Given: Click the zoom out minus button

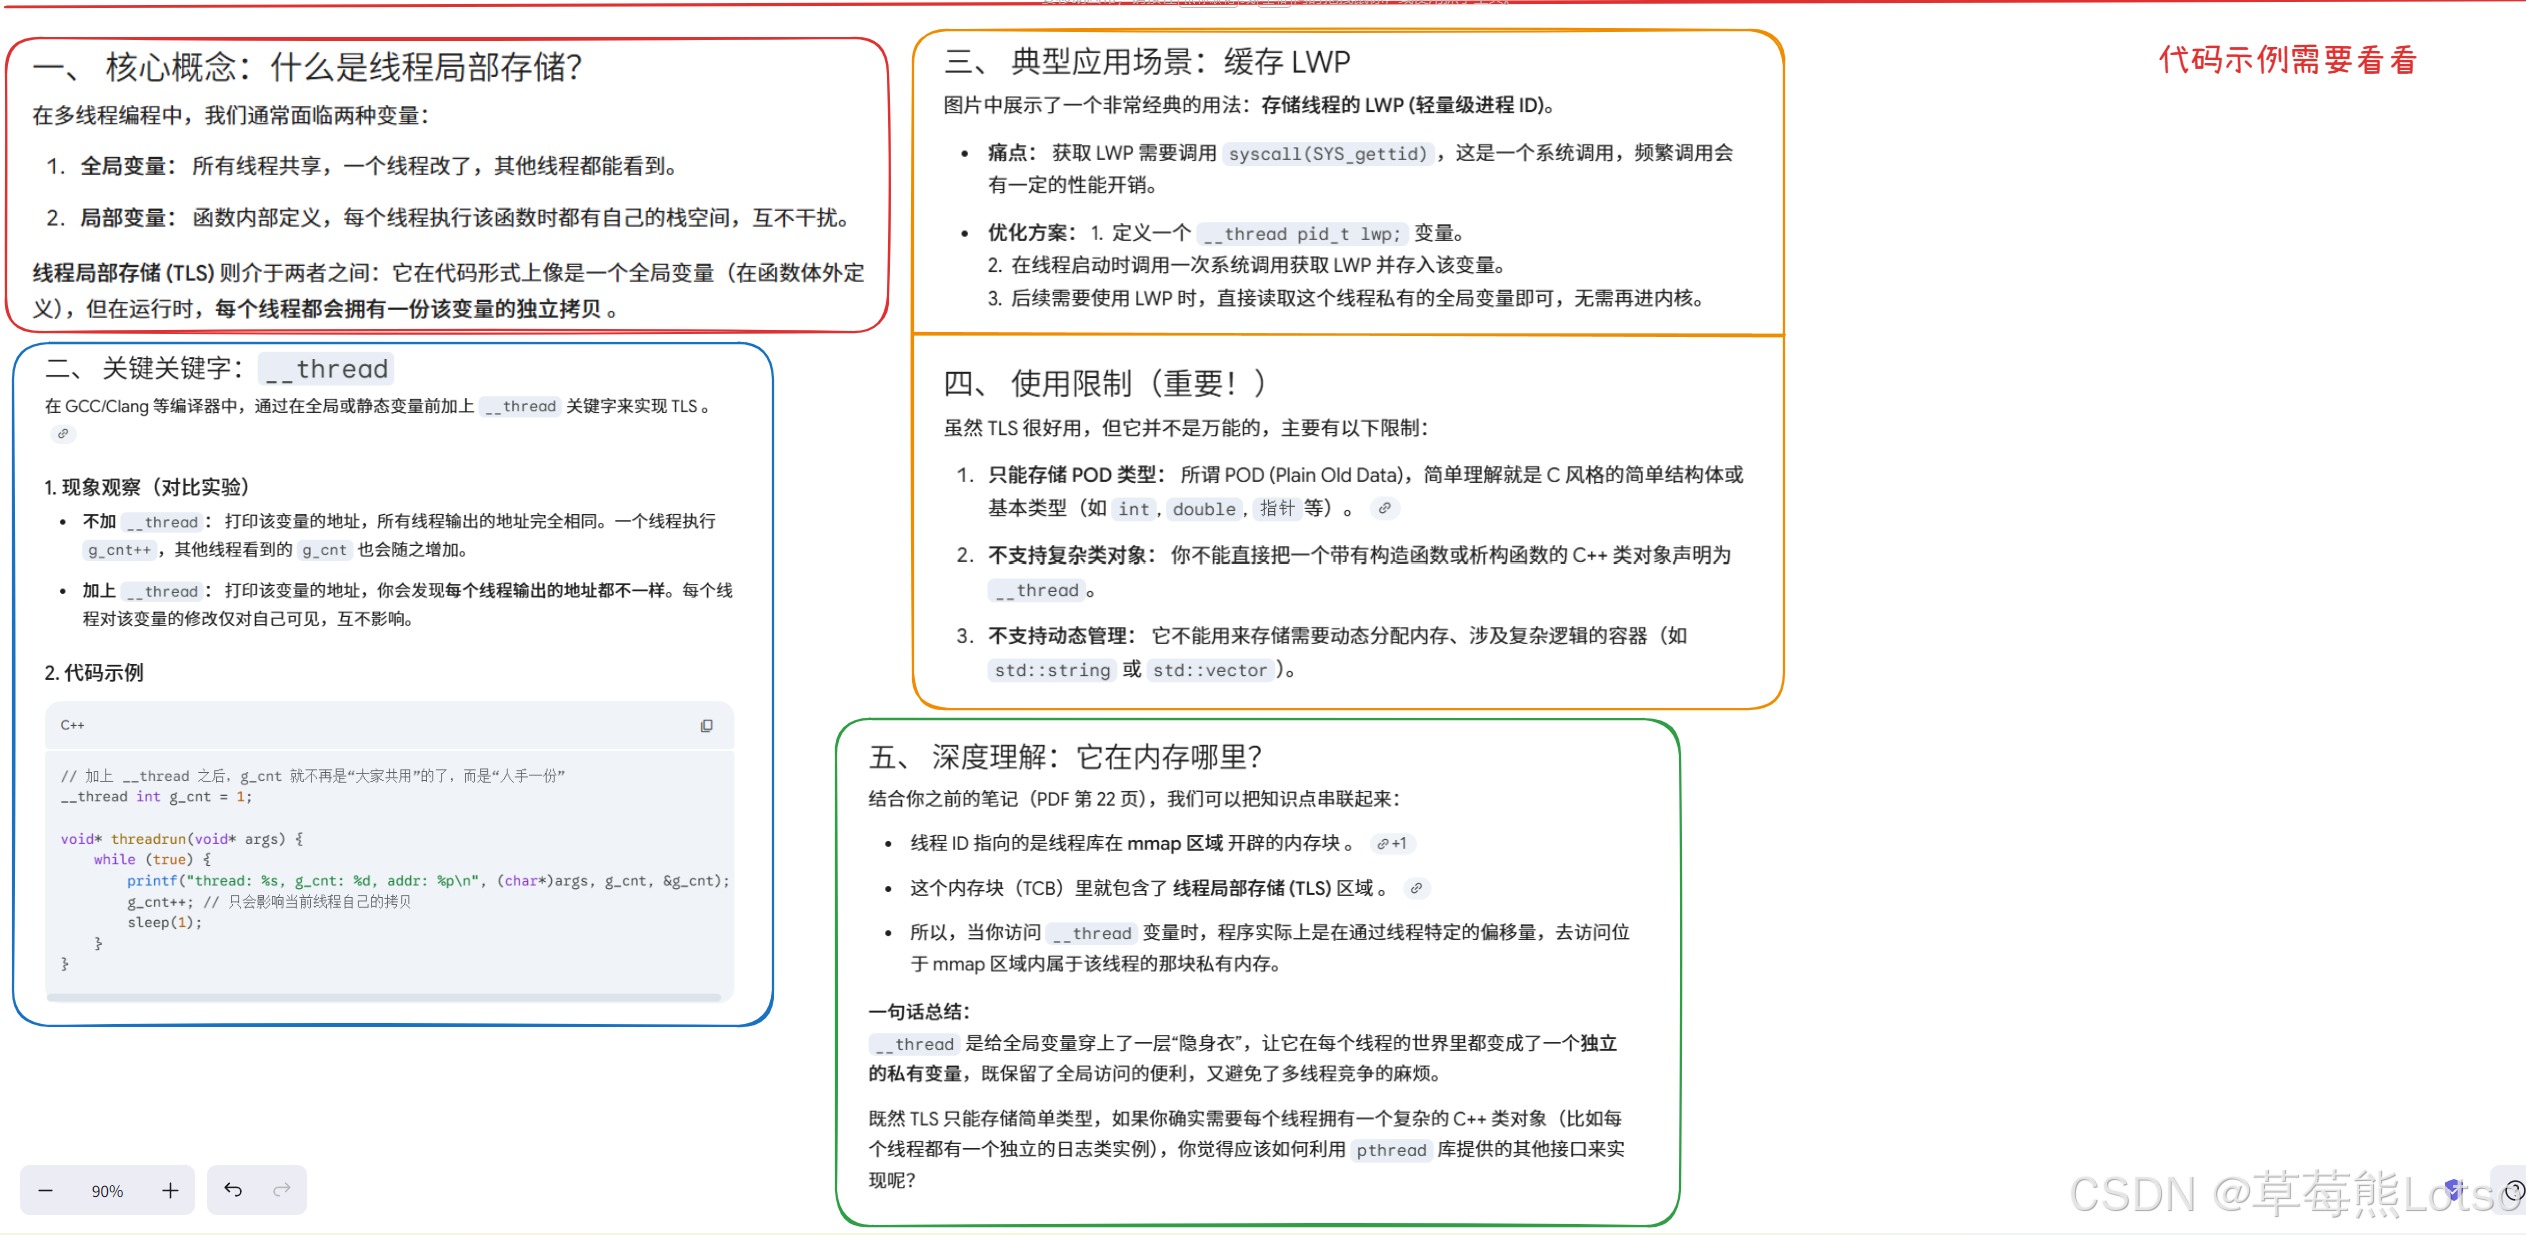Looking at the screenshot, I should tap(45, 1190).
